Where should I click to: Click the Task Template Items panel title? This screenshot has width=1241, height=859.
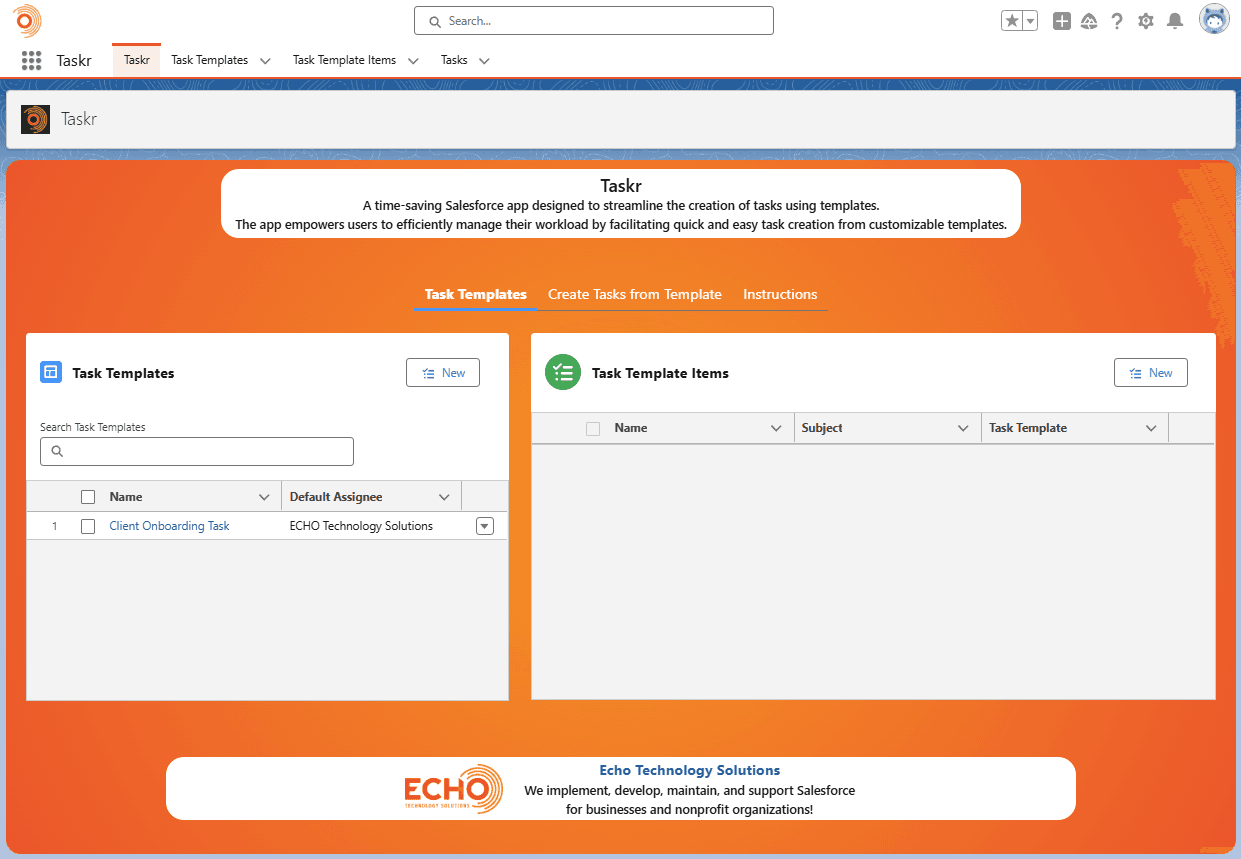pos(660,373)
